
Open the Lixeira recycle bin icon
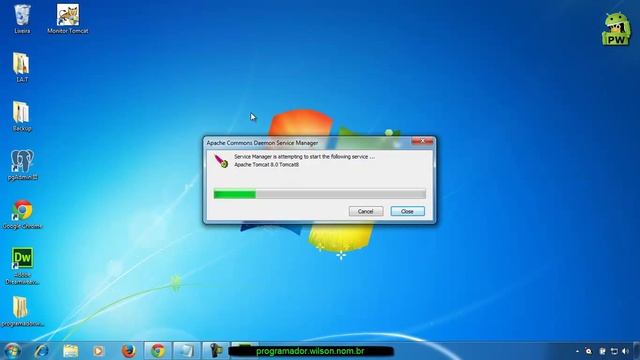22,19
